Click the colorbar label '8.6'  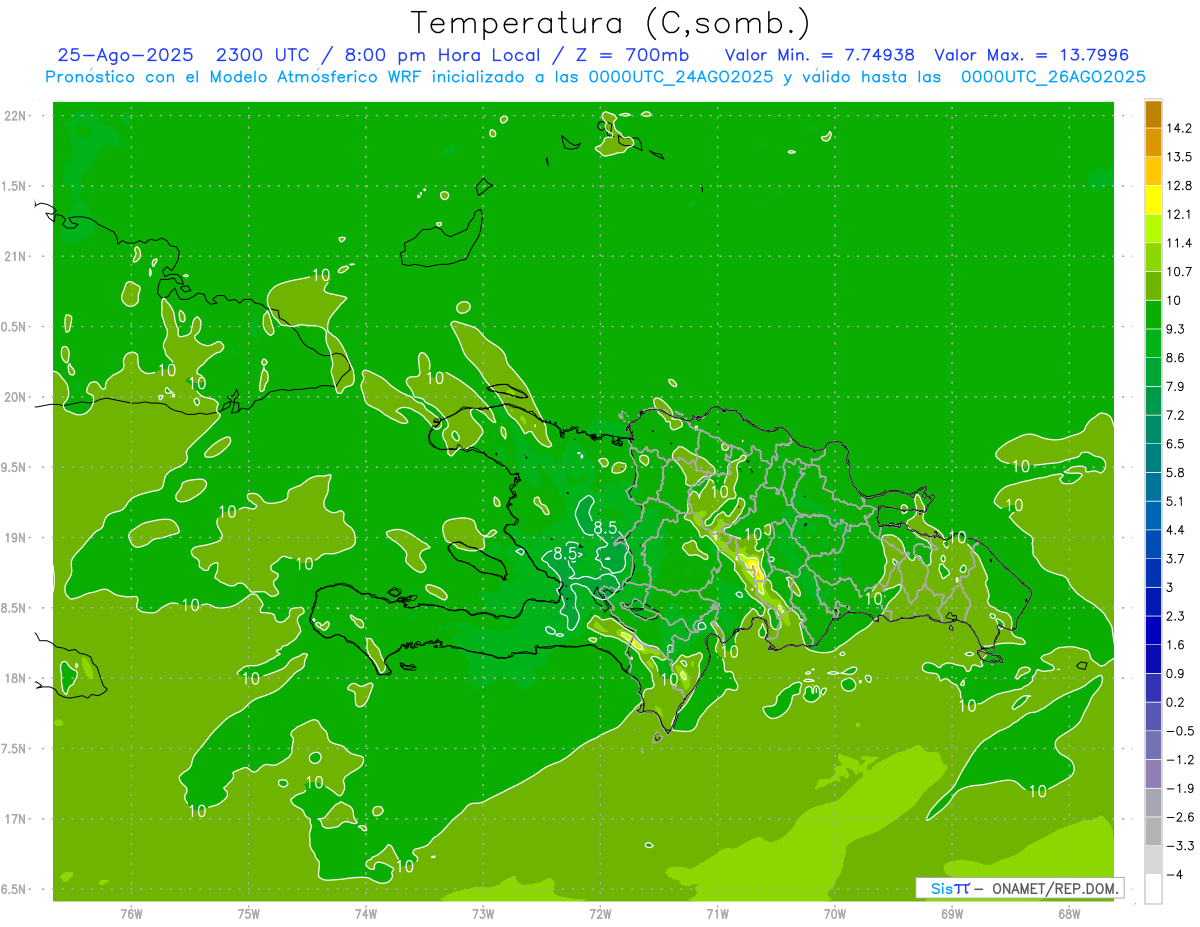click(1175, 358)
